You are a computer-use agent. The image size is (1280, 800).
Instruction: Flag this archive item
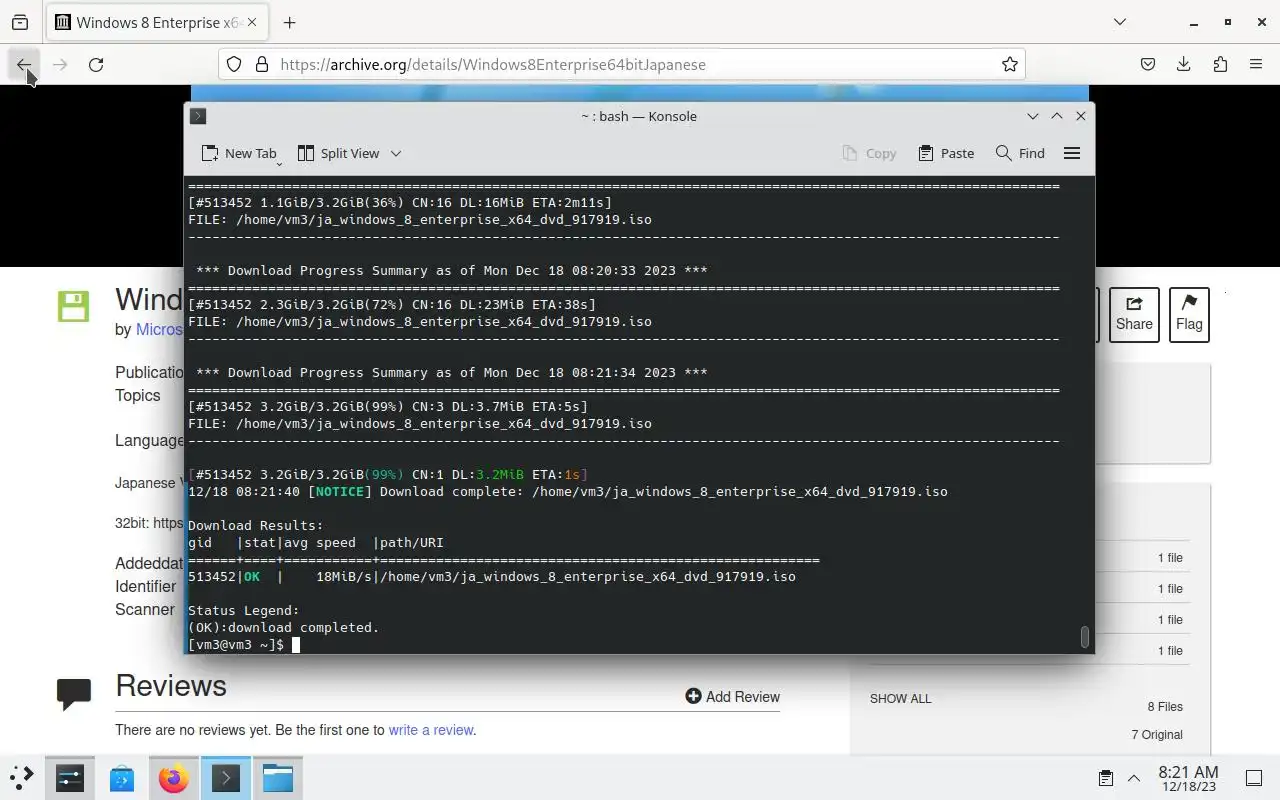1189,314
